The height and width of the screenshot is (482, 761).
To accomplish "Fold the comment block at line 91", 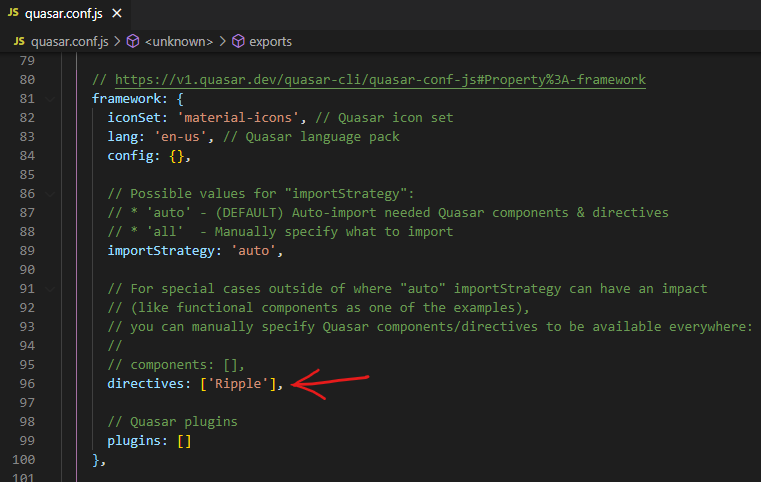I will click(x=50, y=289).
